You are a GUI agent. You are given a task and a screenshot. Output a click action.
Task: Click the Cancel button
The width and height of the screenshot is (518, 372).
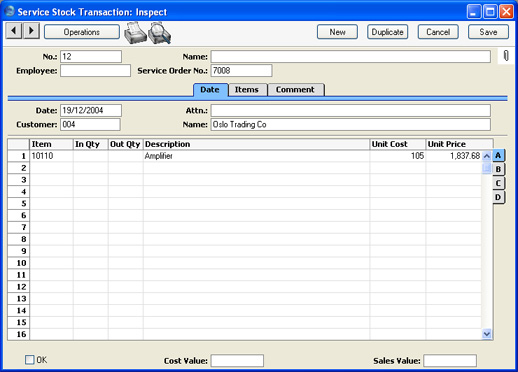pos(438,32)
